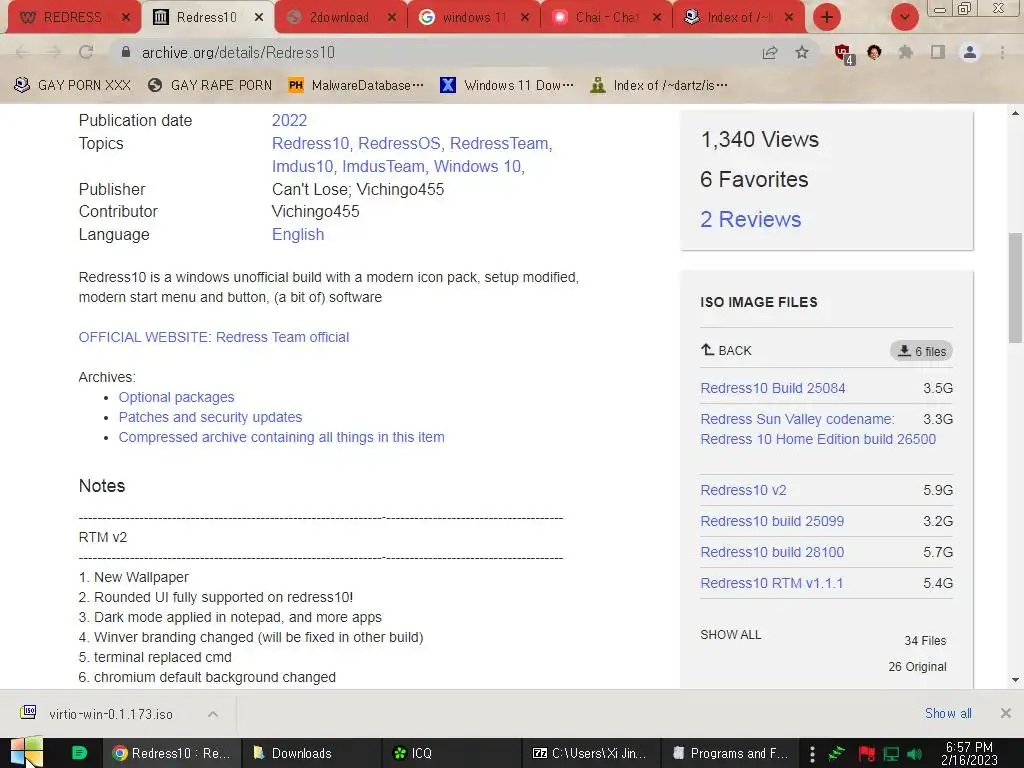1024x768 pixels.
Task: Switch to ICQ in the taskbar
Action: tap(451, 753)
